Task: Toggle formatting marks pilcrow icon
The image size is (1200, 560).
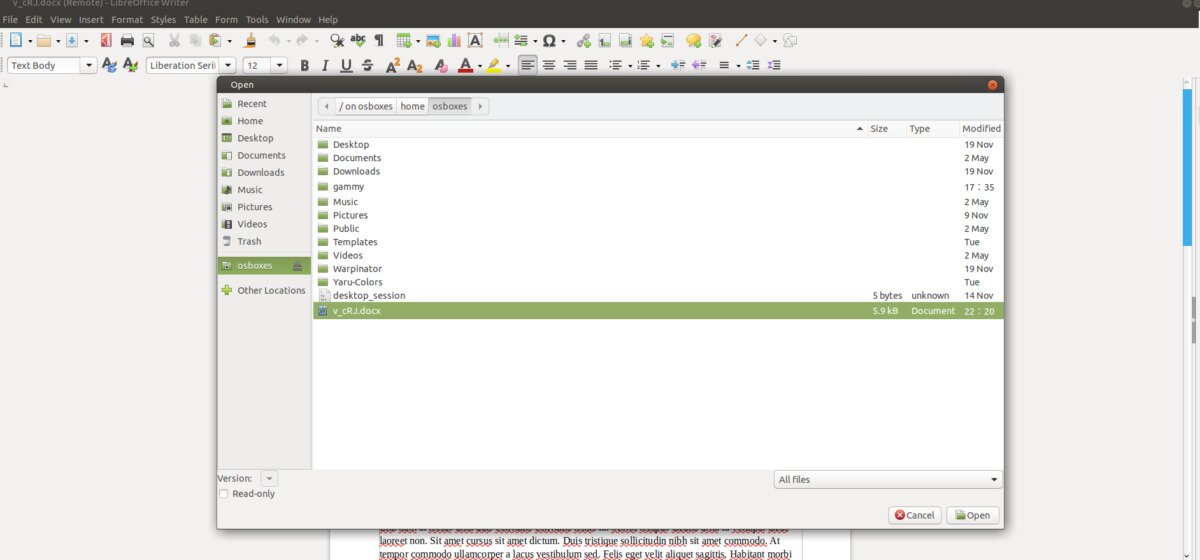Action: [x=379, y=41]
